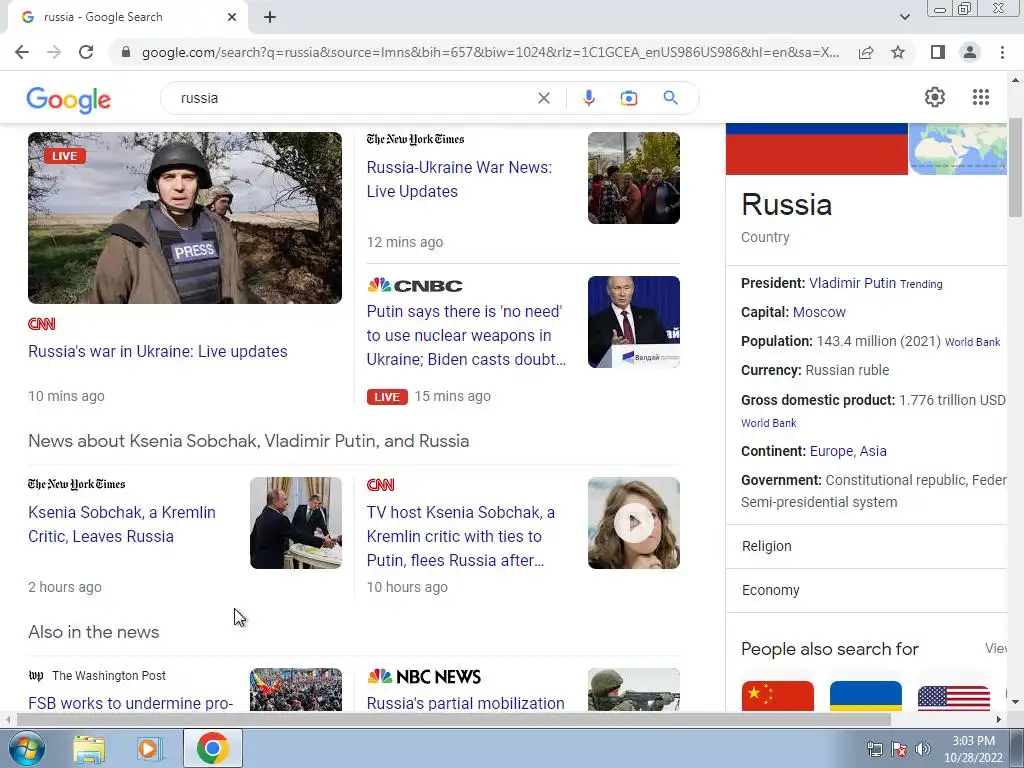Expand the Religion section
The height and width of the screenshot is (768, 1024).
coord(866,546)
